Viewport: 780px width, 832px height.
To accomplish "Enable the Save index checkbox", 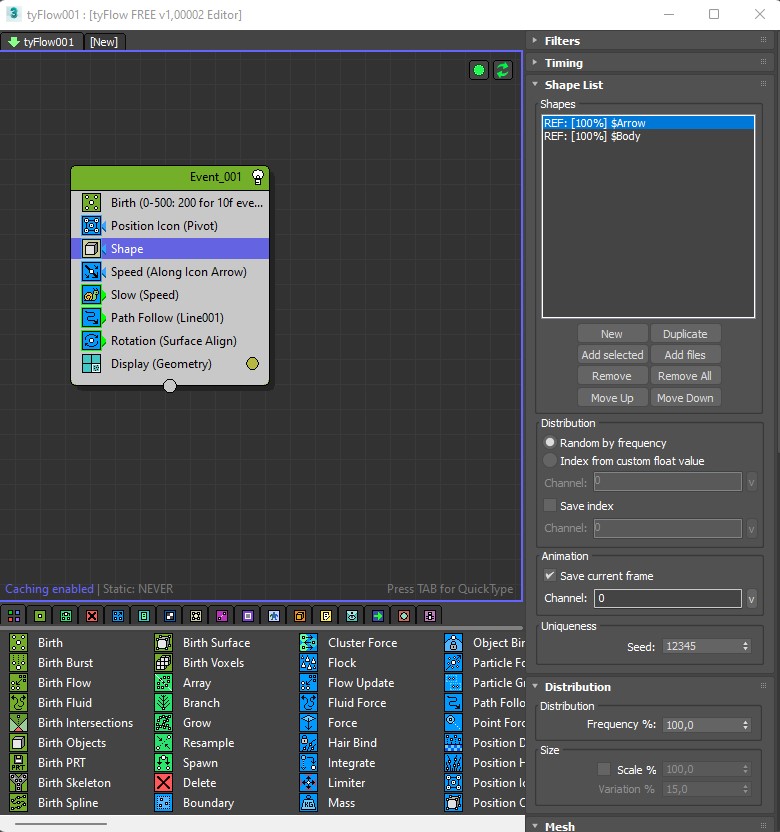I will [550, 506].
